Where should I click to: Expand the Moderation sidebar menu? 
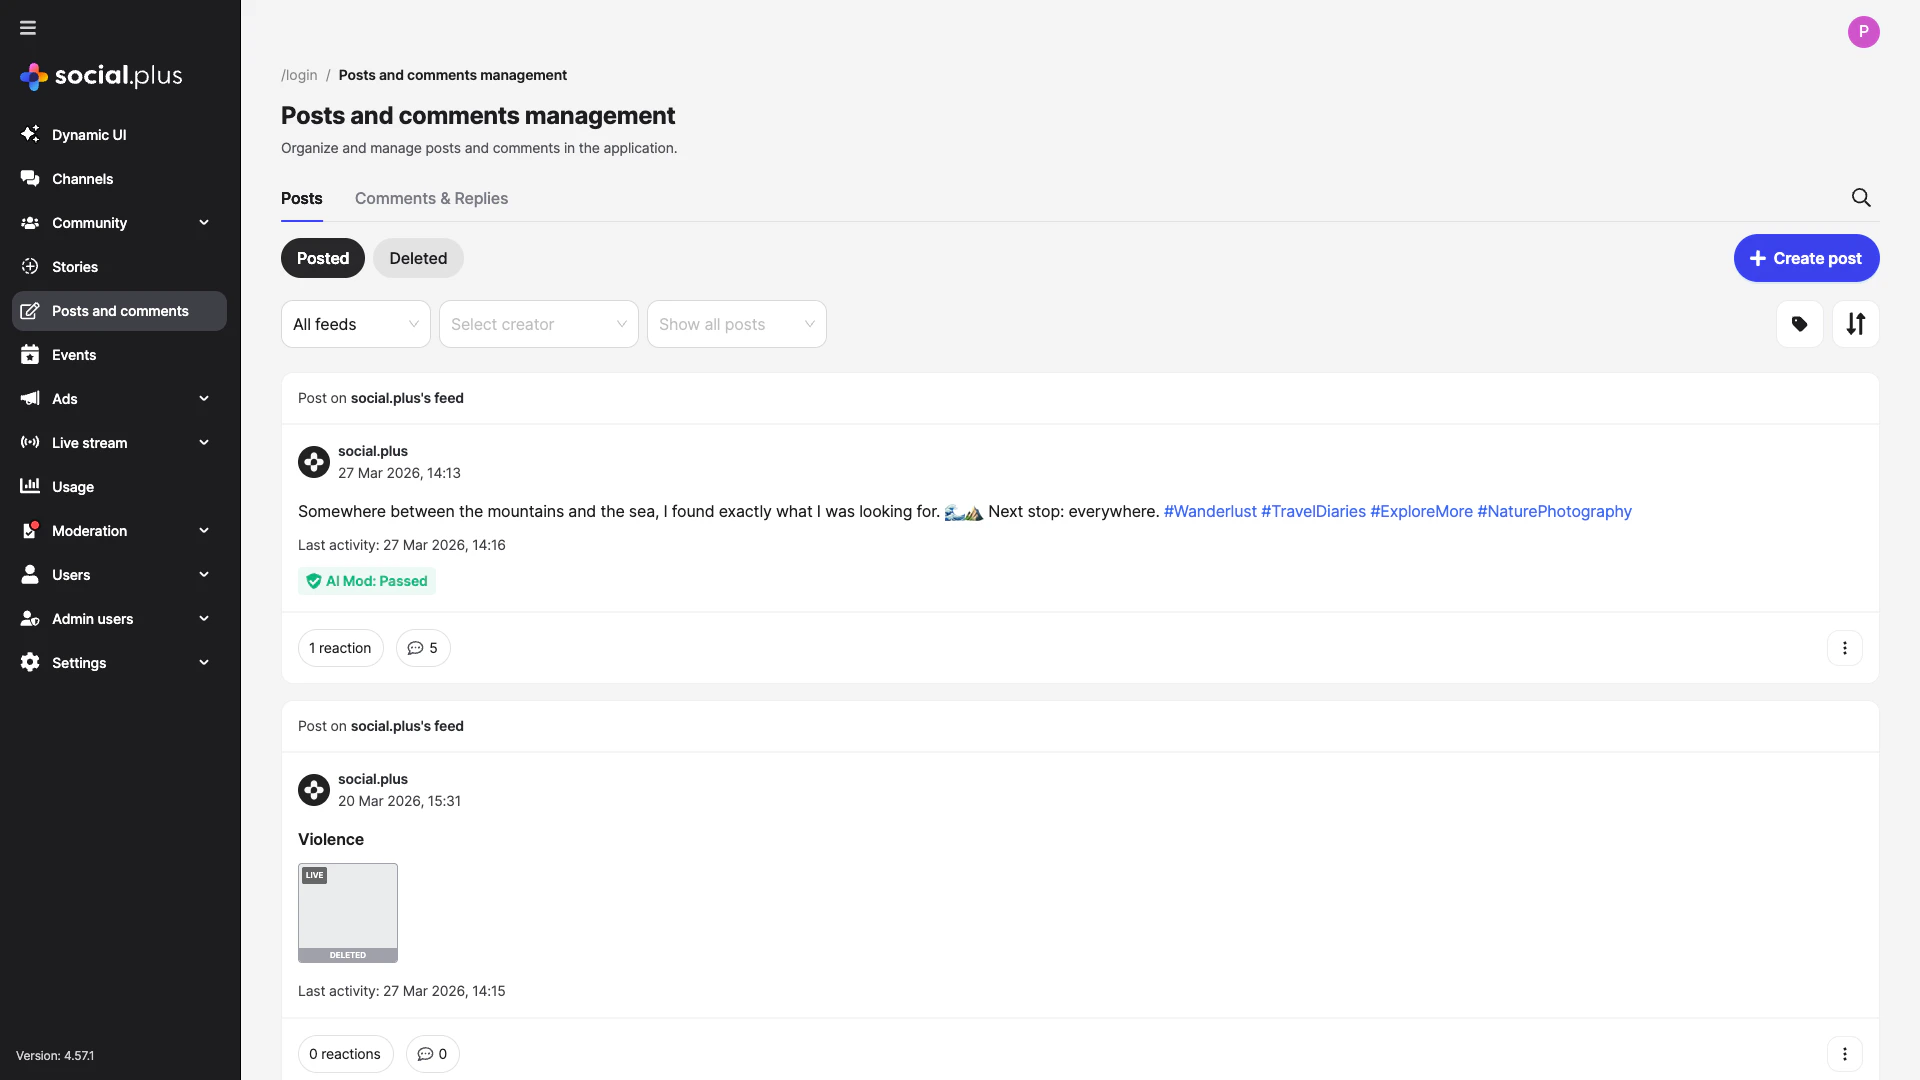tap(91, 531)
